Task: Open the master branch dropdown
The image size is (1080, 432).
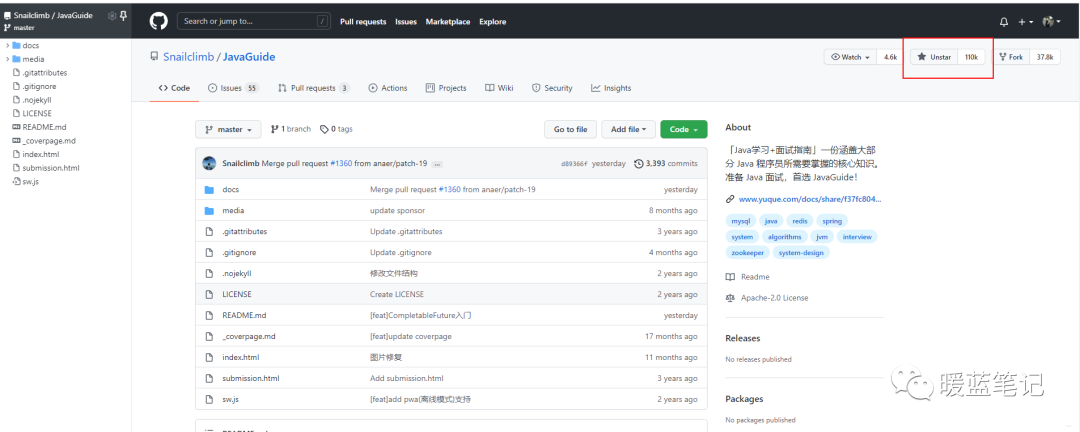Action: point(229,129)
